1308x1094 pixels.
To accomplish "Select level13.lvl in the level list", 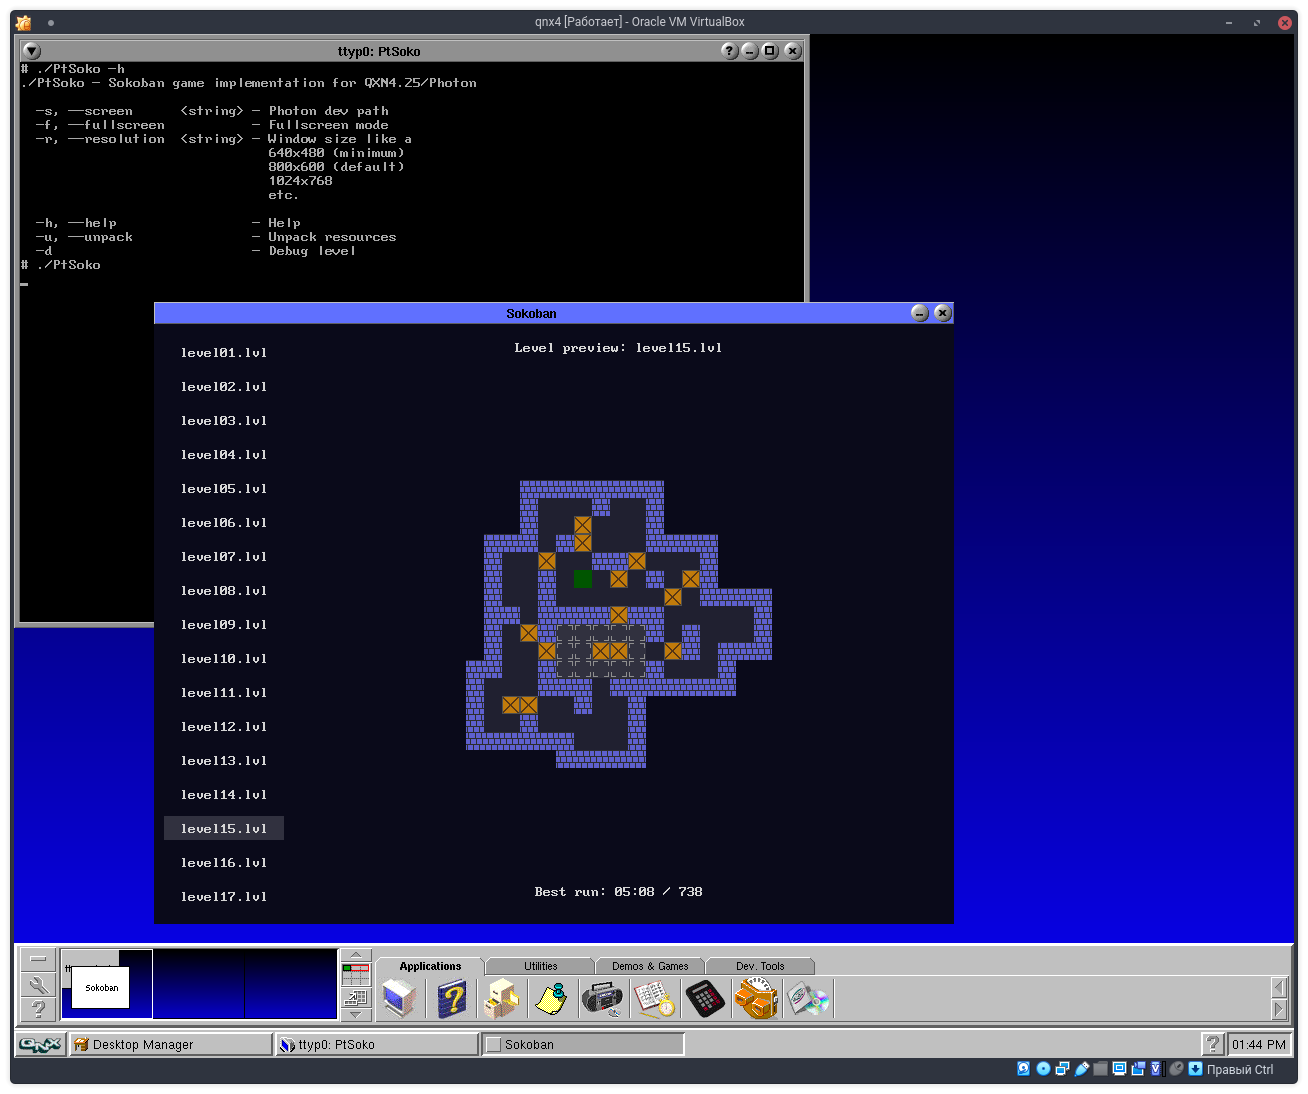I will click(x=224, y=761).
